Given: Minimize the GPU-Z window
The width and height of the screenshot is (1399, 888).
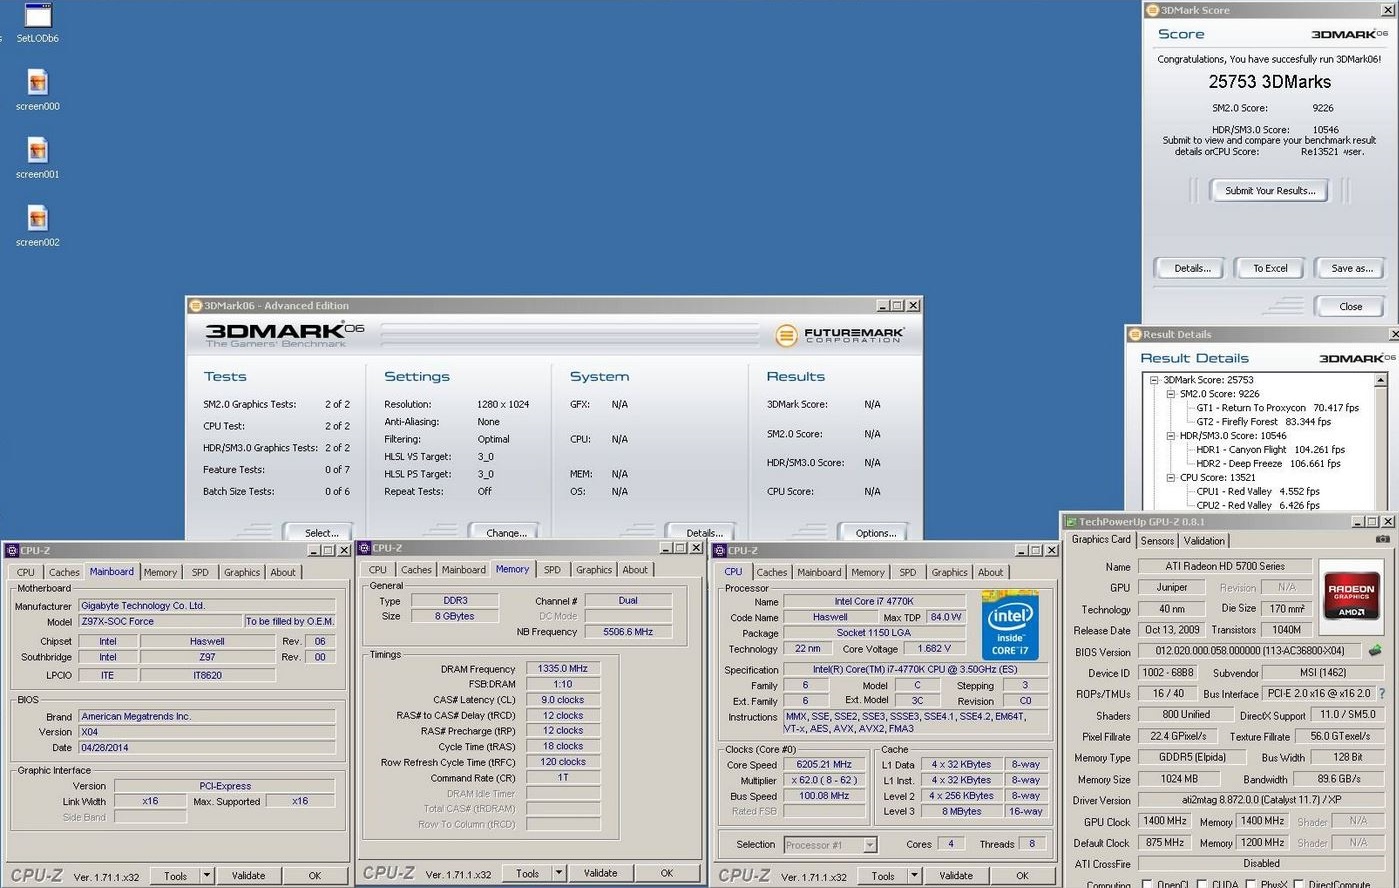Looking at the screenshot, I should point(1358,521).
